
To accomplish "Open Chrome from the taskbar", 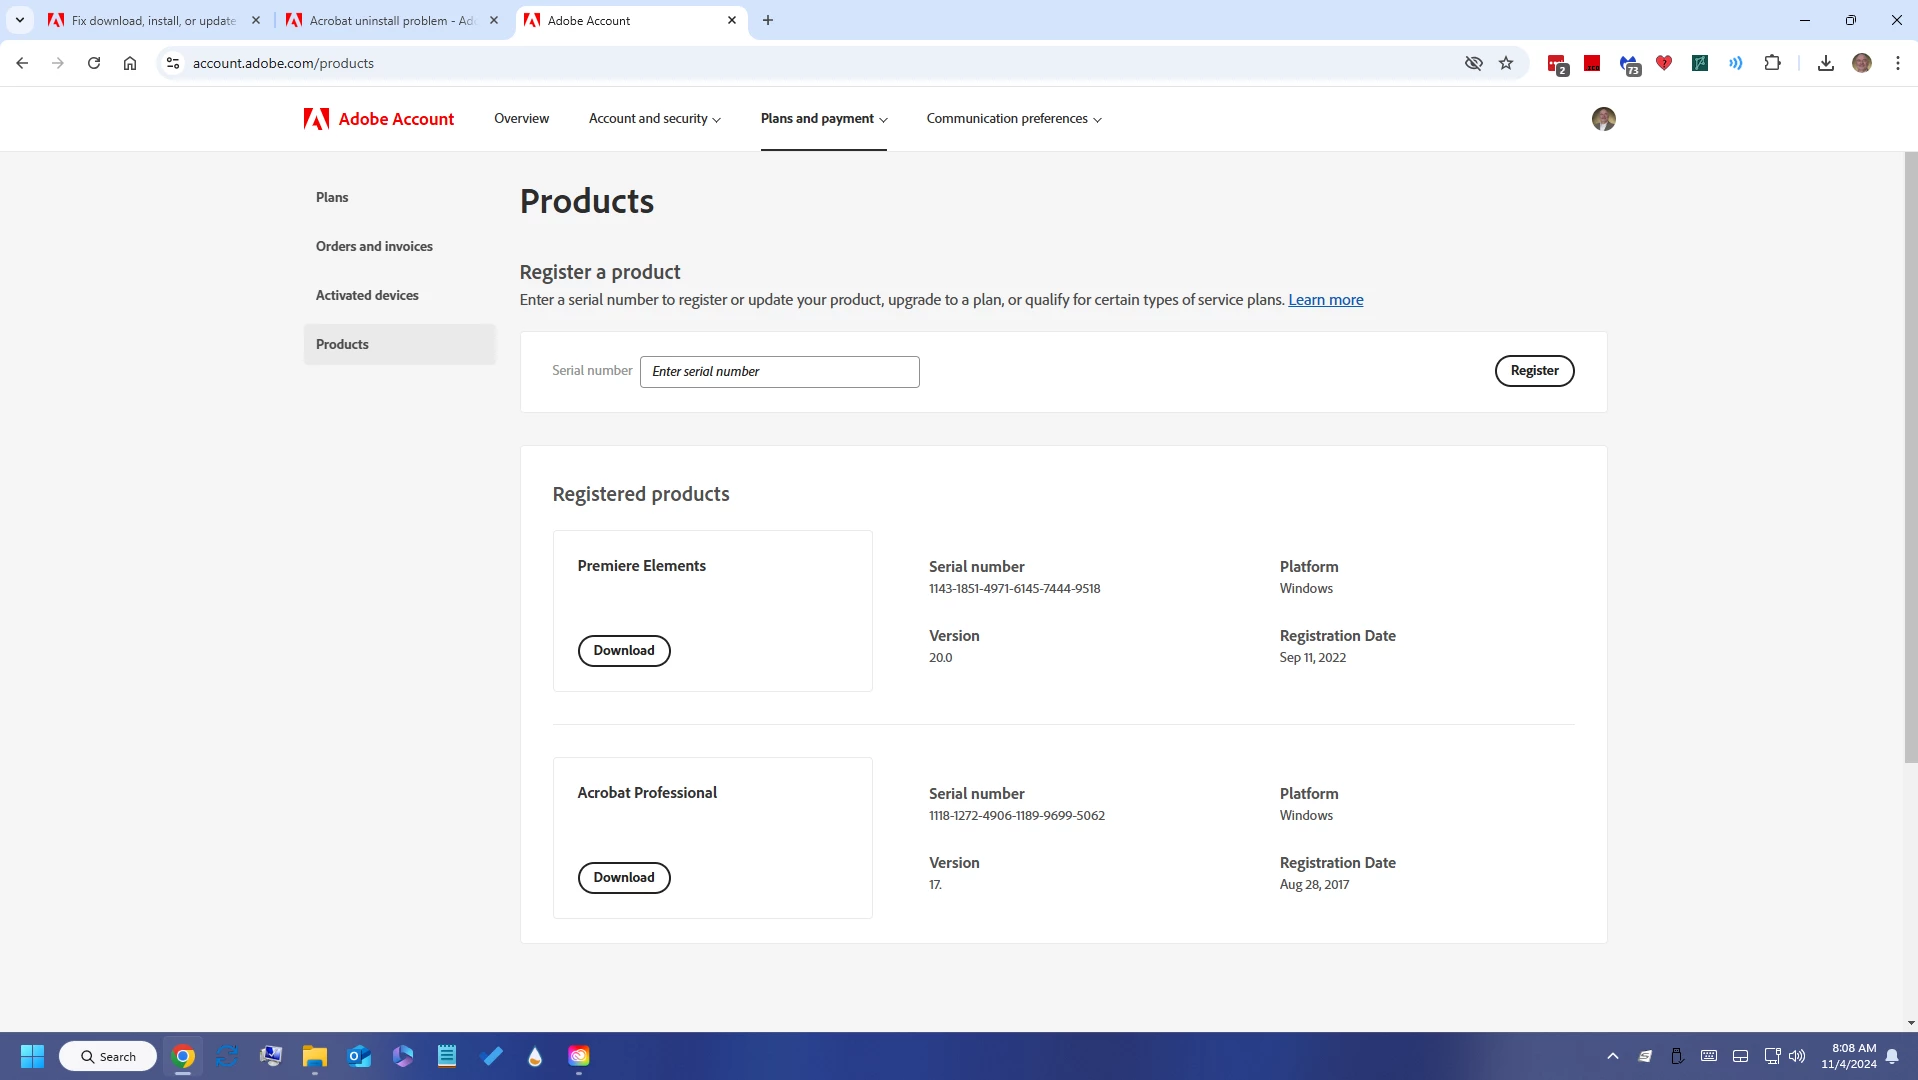I will pos(183,1056).
